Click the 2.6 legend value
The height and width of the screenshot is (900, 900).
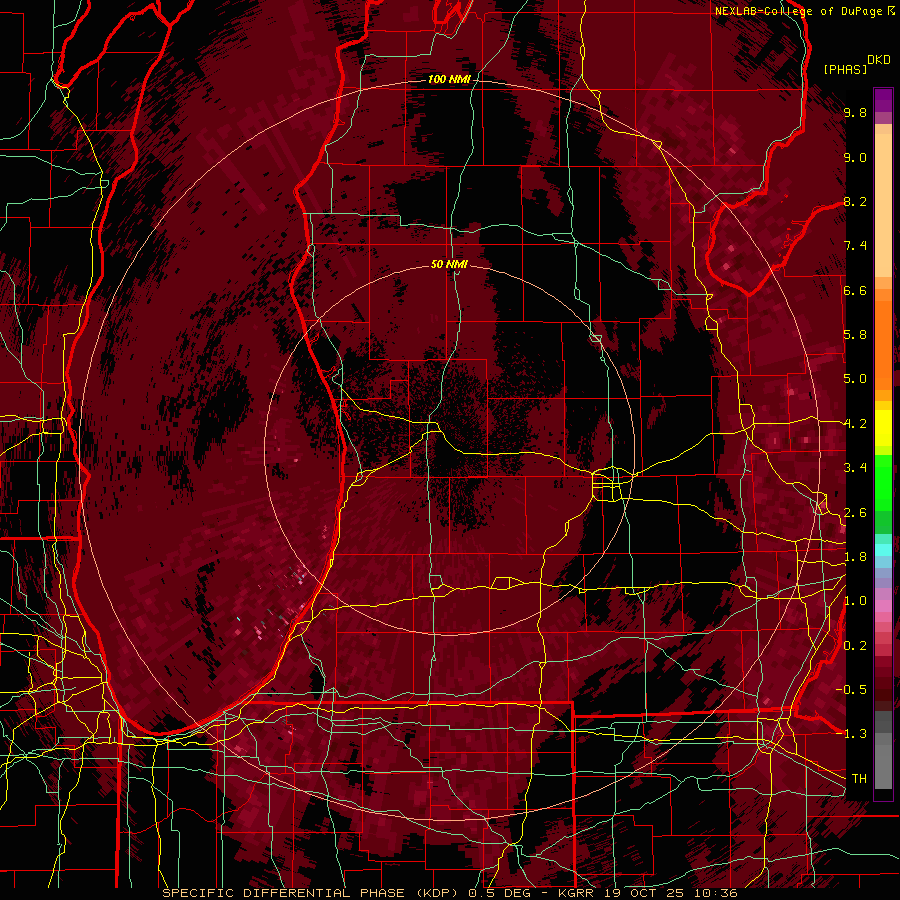click(855, 513)
